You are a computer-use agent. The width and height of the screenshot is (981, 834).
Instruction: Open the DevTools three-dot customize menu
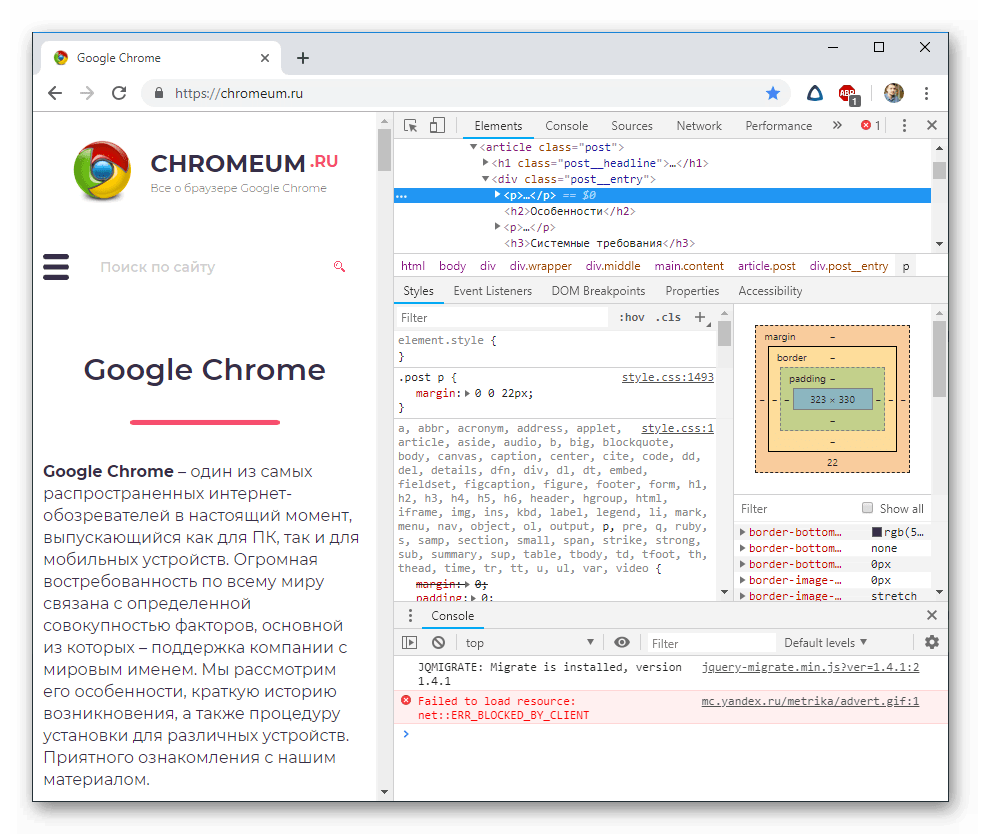click(904, 126)
